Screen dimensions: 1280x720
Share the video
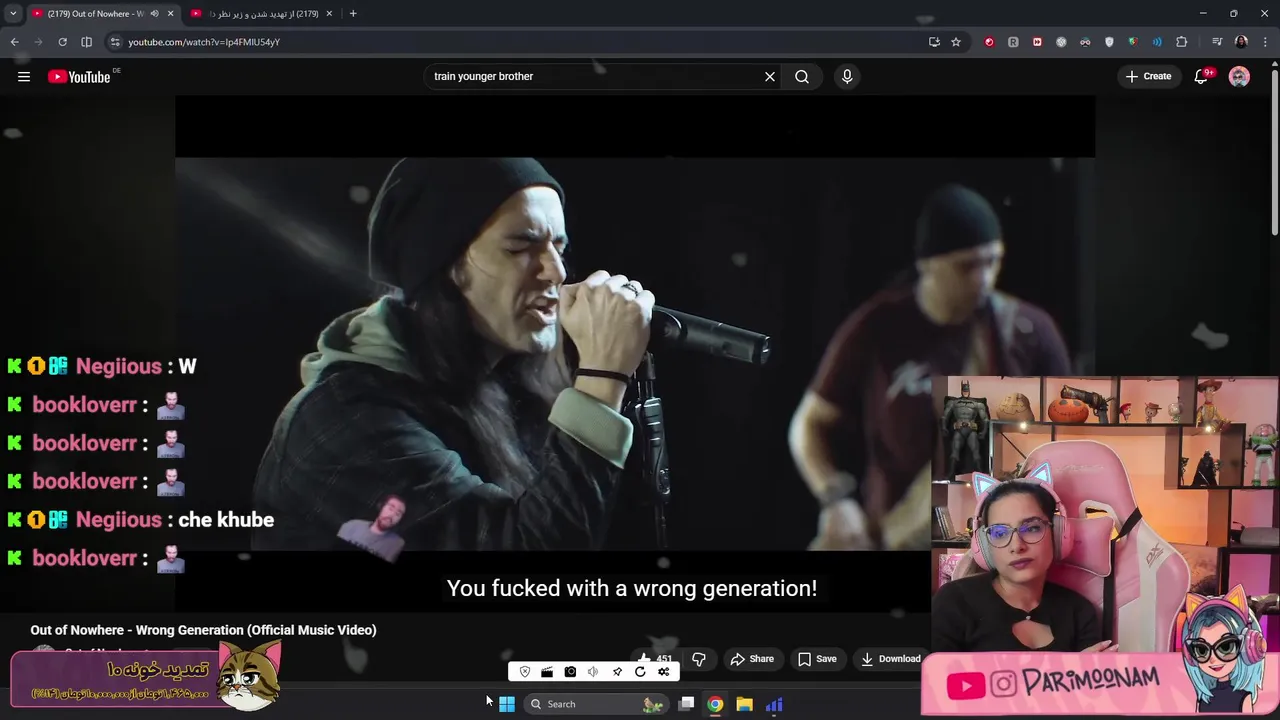752,659
